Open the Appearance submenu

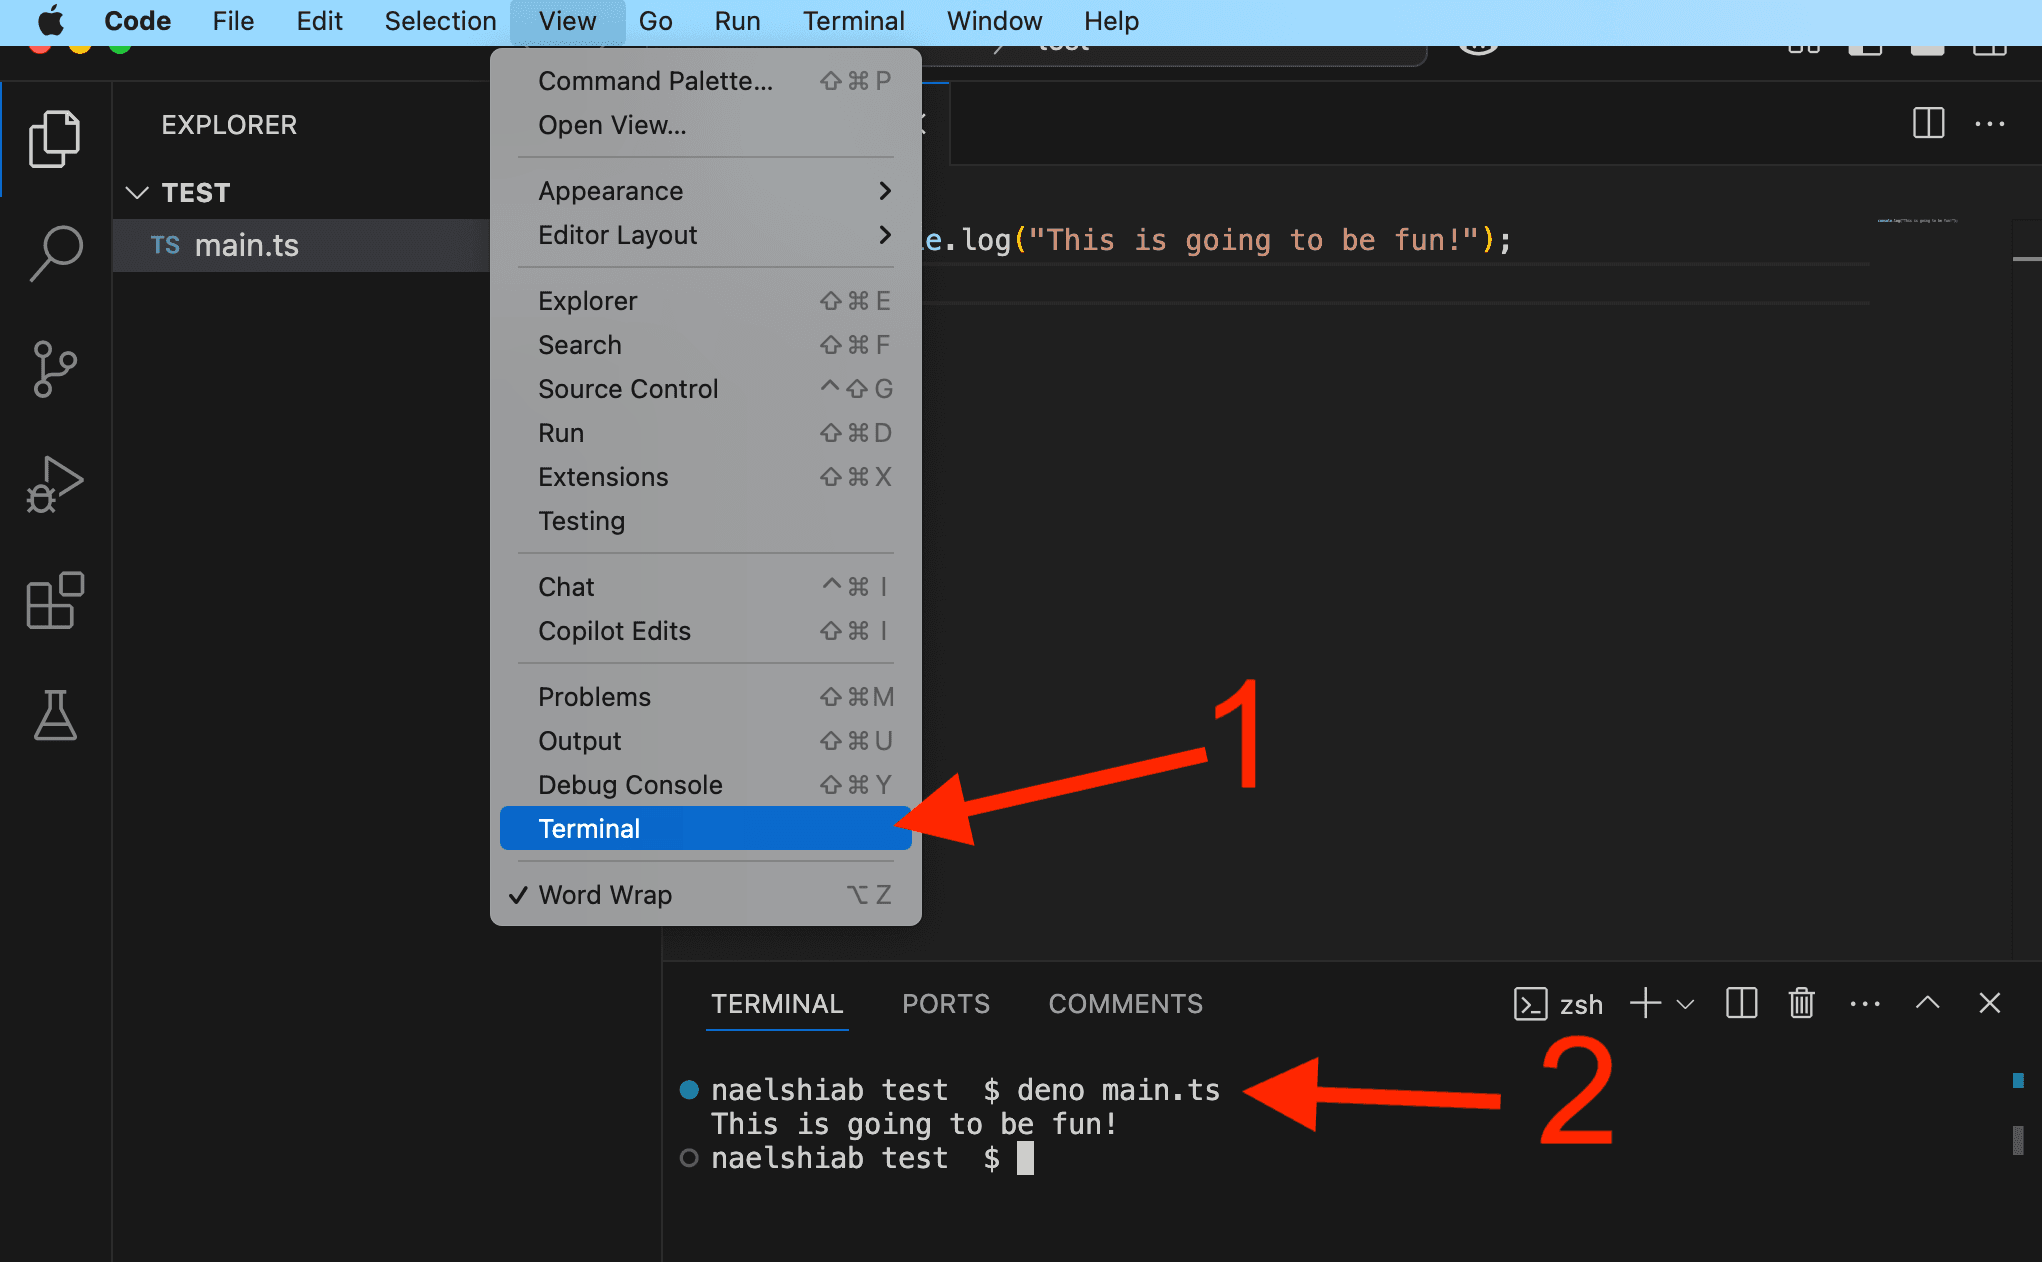pyautogui.click(x=611, y=190)
